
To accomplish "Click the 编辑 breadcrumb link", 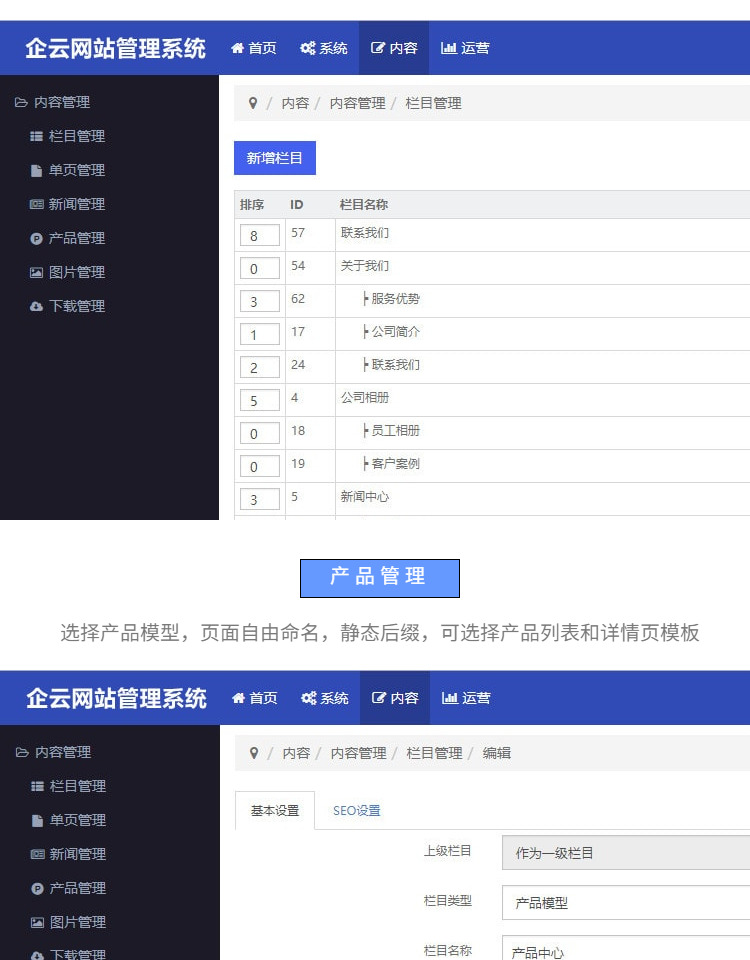I will pos(497,753).
